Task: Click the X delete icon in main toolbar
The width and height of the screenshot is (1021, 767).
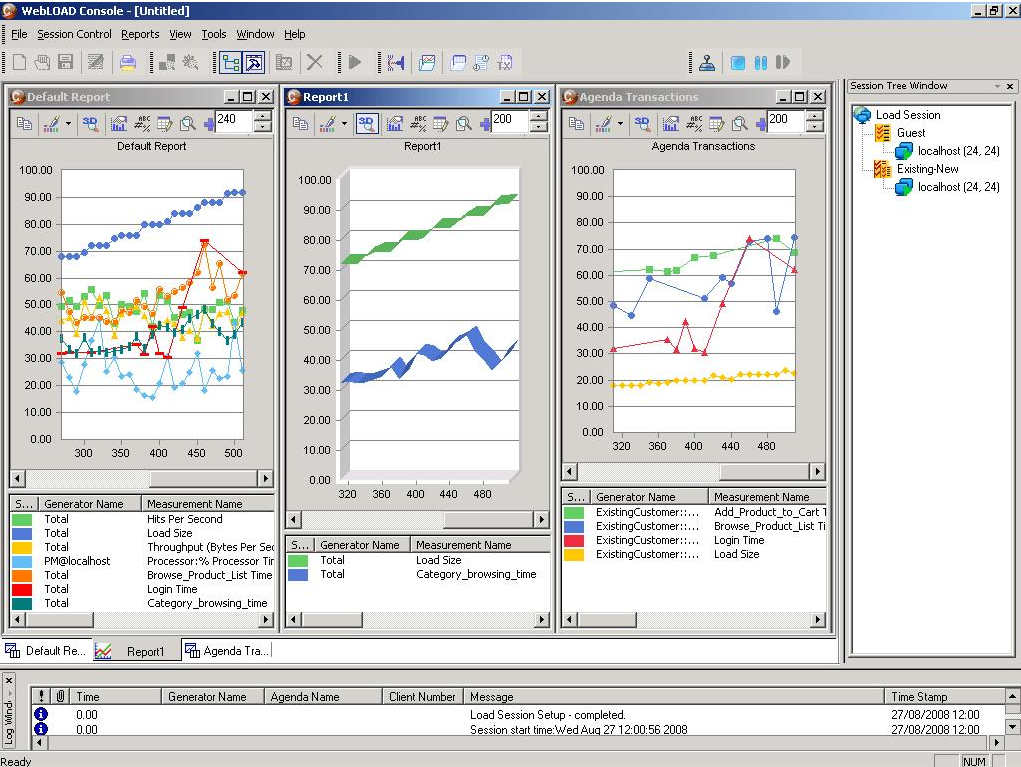Action: [x=315, y=63]
